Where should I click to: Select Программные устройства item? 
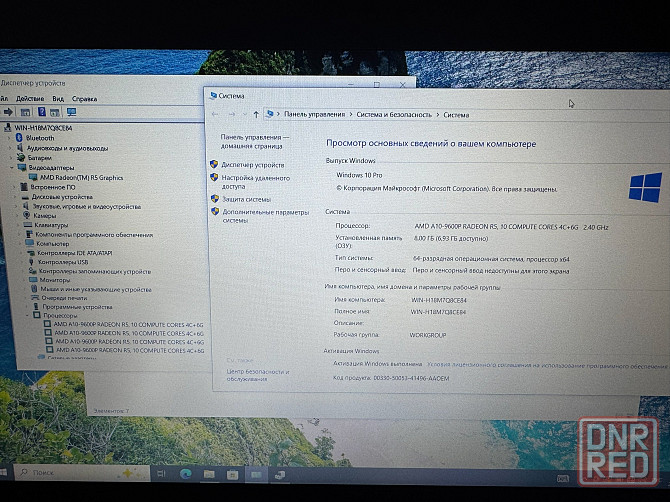point(77,307)
